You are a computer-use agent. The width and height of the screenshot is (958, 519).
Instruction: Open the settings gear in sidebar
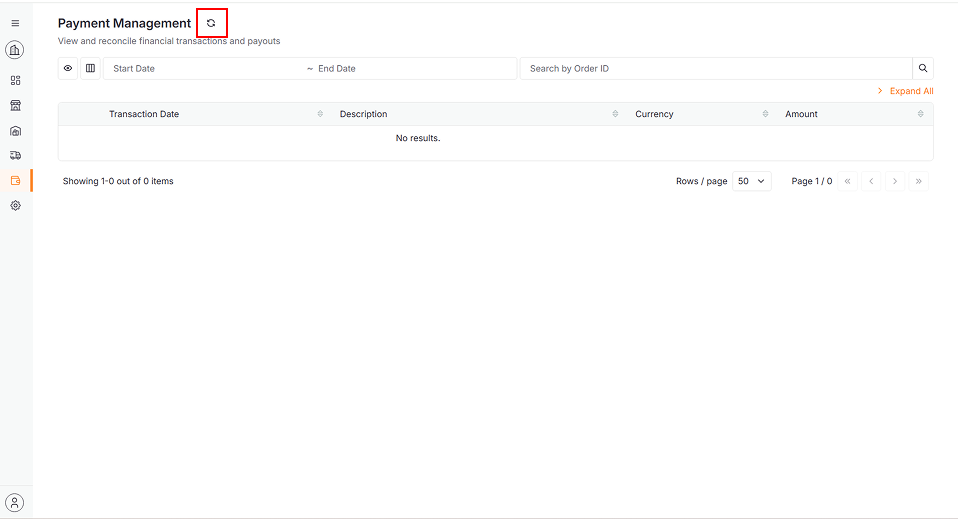pos(15,205)
